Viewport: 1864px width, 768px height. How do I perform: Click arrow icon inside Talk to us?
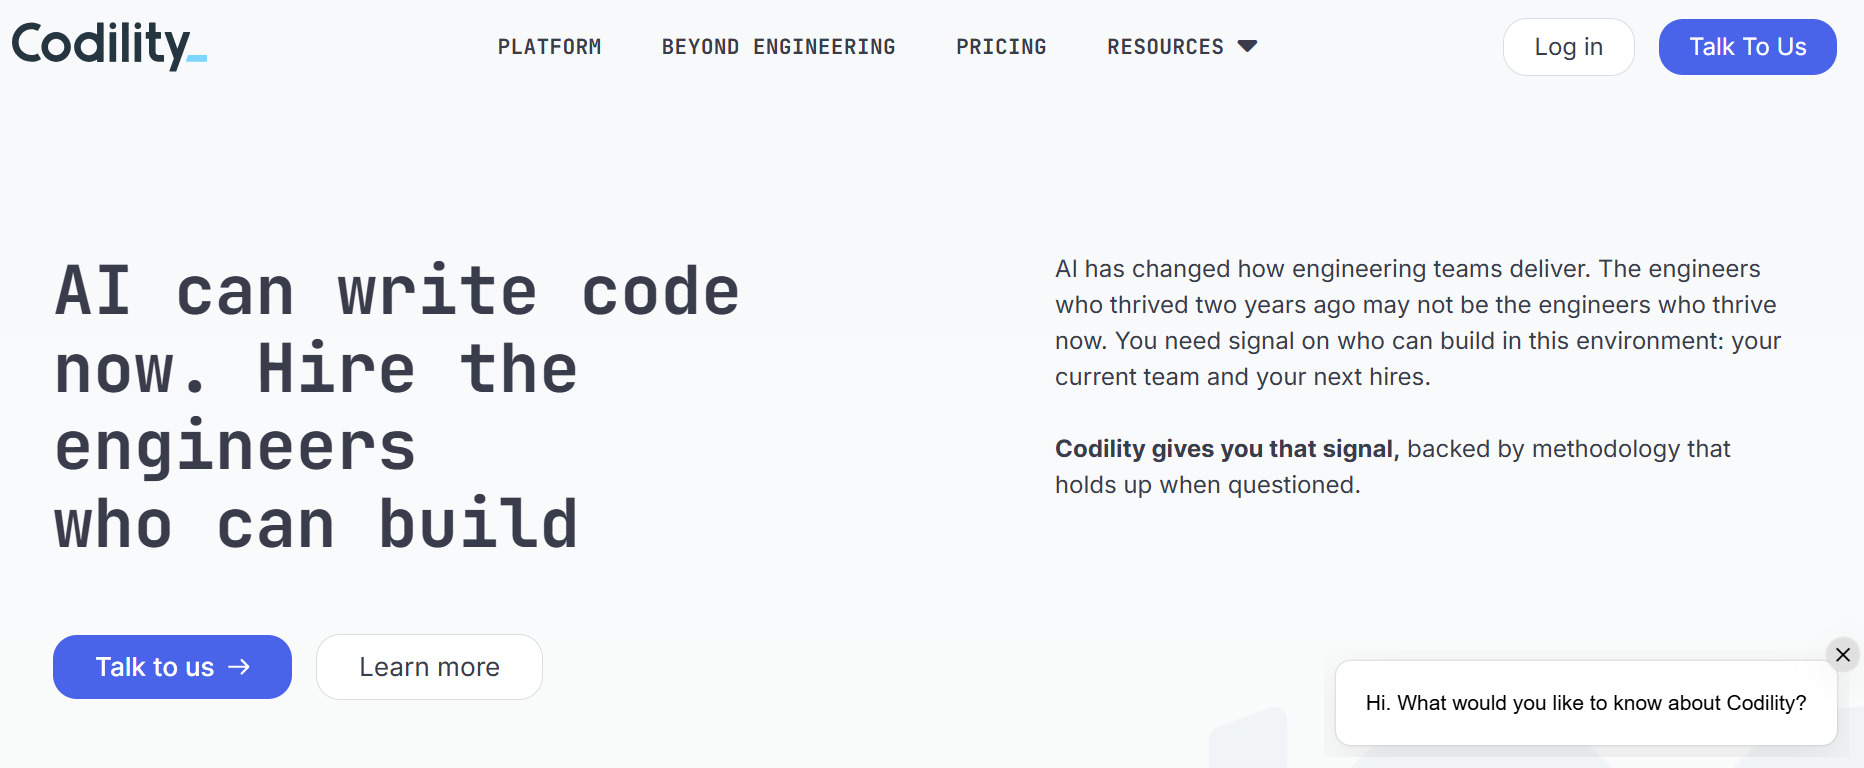pos(239,667)
